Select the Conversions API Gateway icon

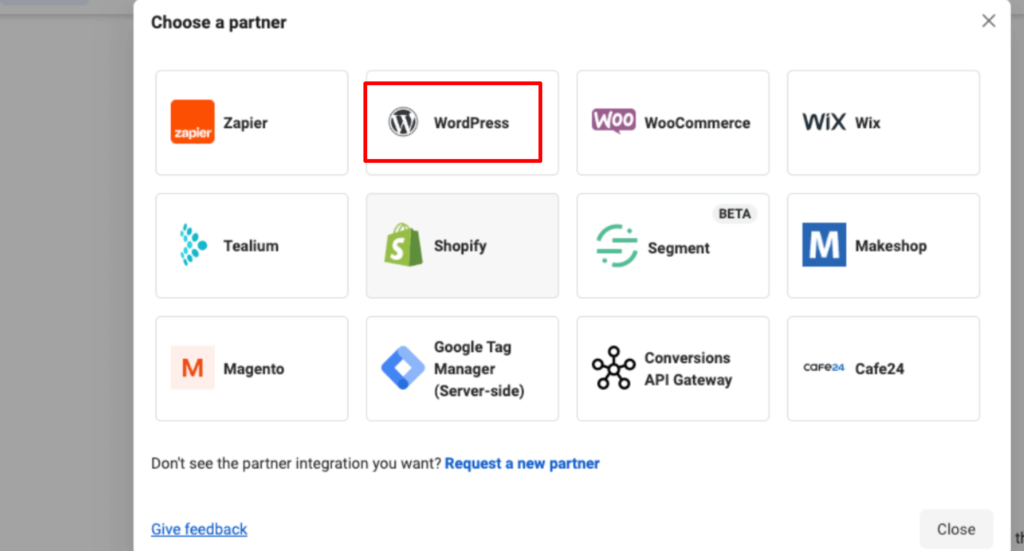613,368
